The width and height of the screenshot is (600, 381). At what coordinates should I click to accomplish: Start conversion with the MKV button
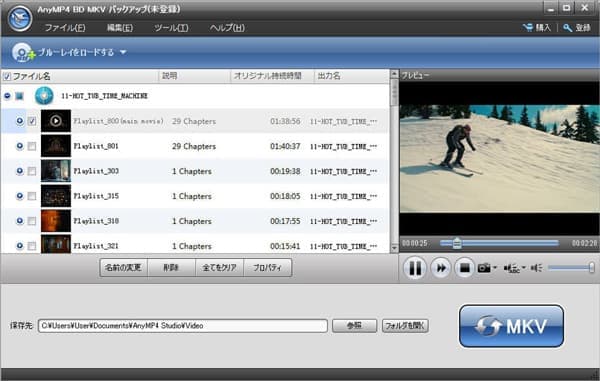click(x=511, y=326)
